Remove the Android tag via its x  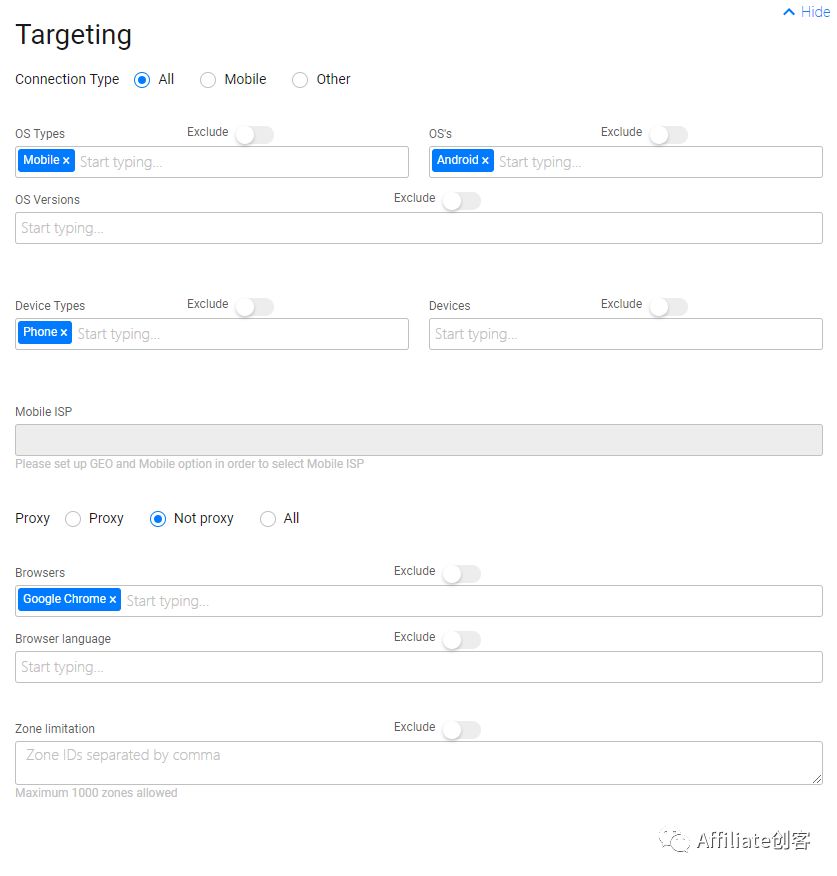pyautogui.click(x=485, y=161)
